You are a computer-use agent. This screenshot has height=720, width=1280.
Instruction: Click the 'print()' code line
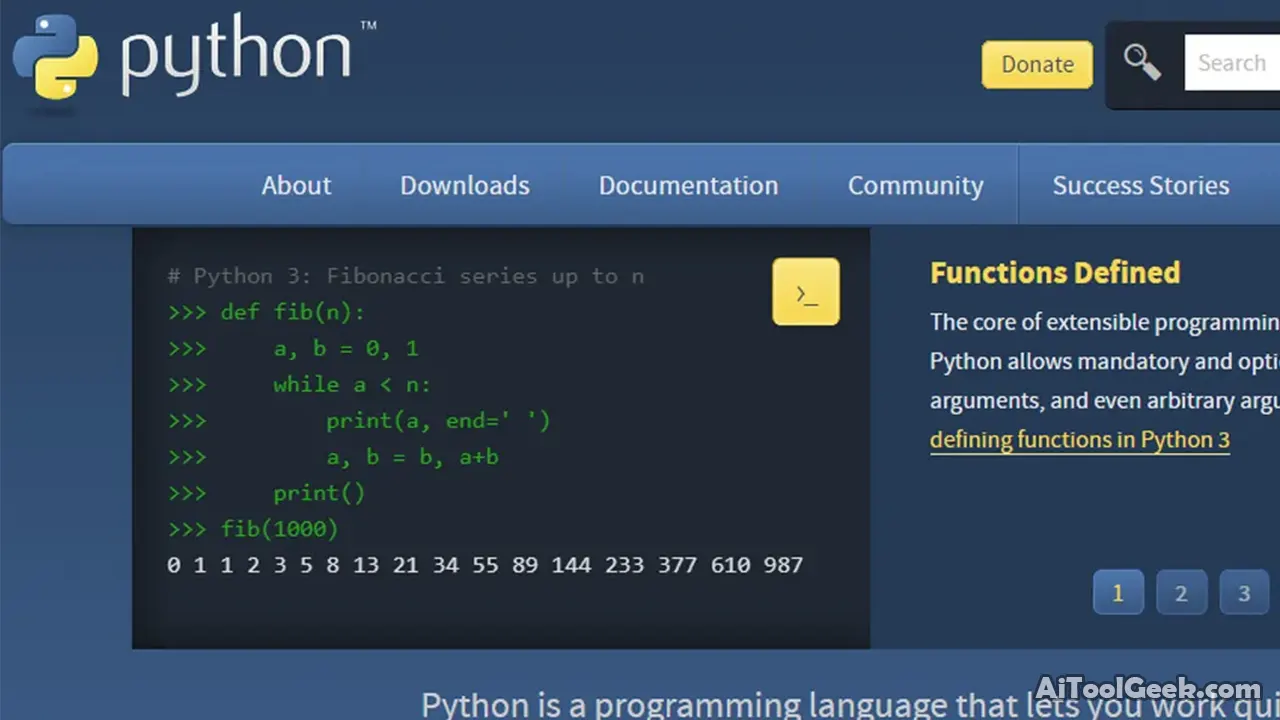coord(319,493)
